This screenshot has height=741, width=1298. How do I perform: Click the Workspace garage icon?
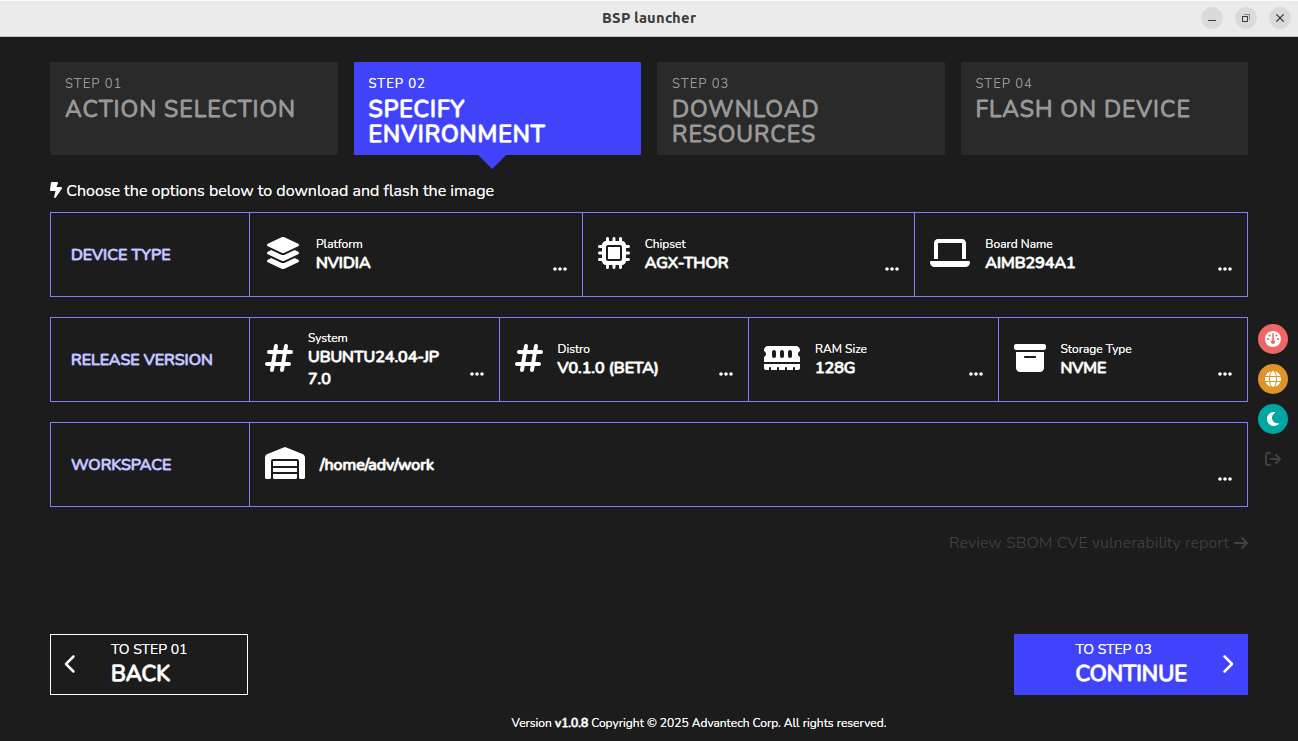point(285,463)
